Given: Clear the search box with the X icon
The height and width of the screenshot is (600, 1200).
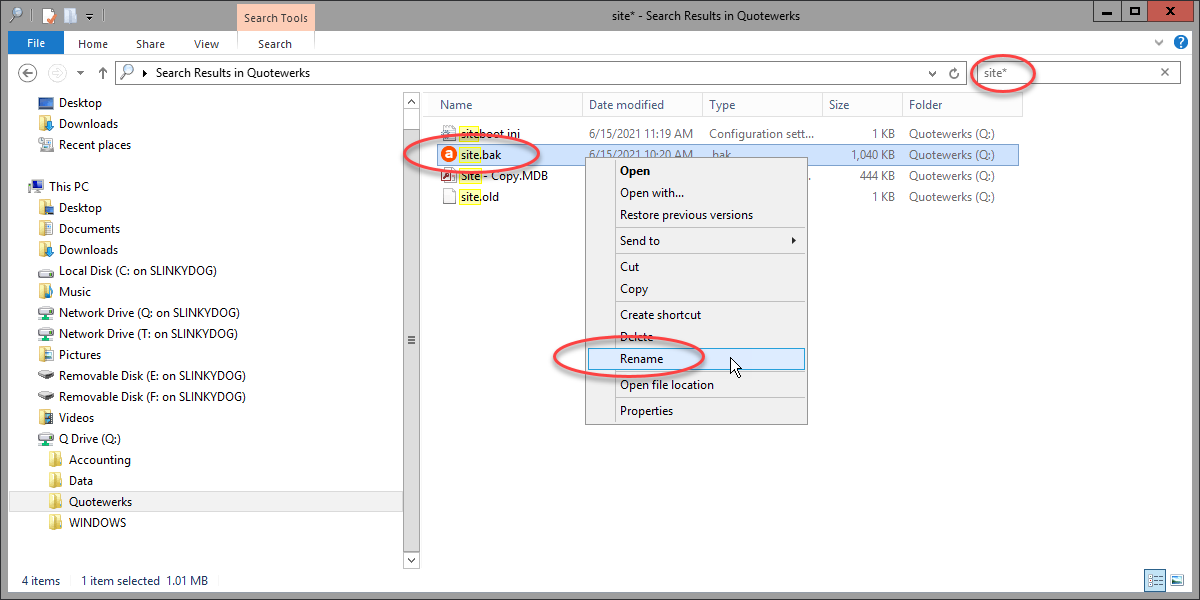Looking at the screenshot, I should tap(1164, 72).
